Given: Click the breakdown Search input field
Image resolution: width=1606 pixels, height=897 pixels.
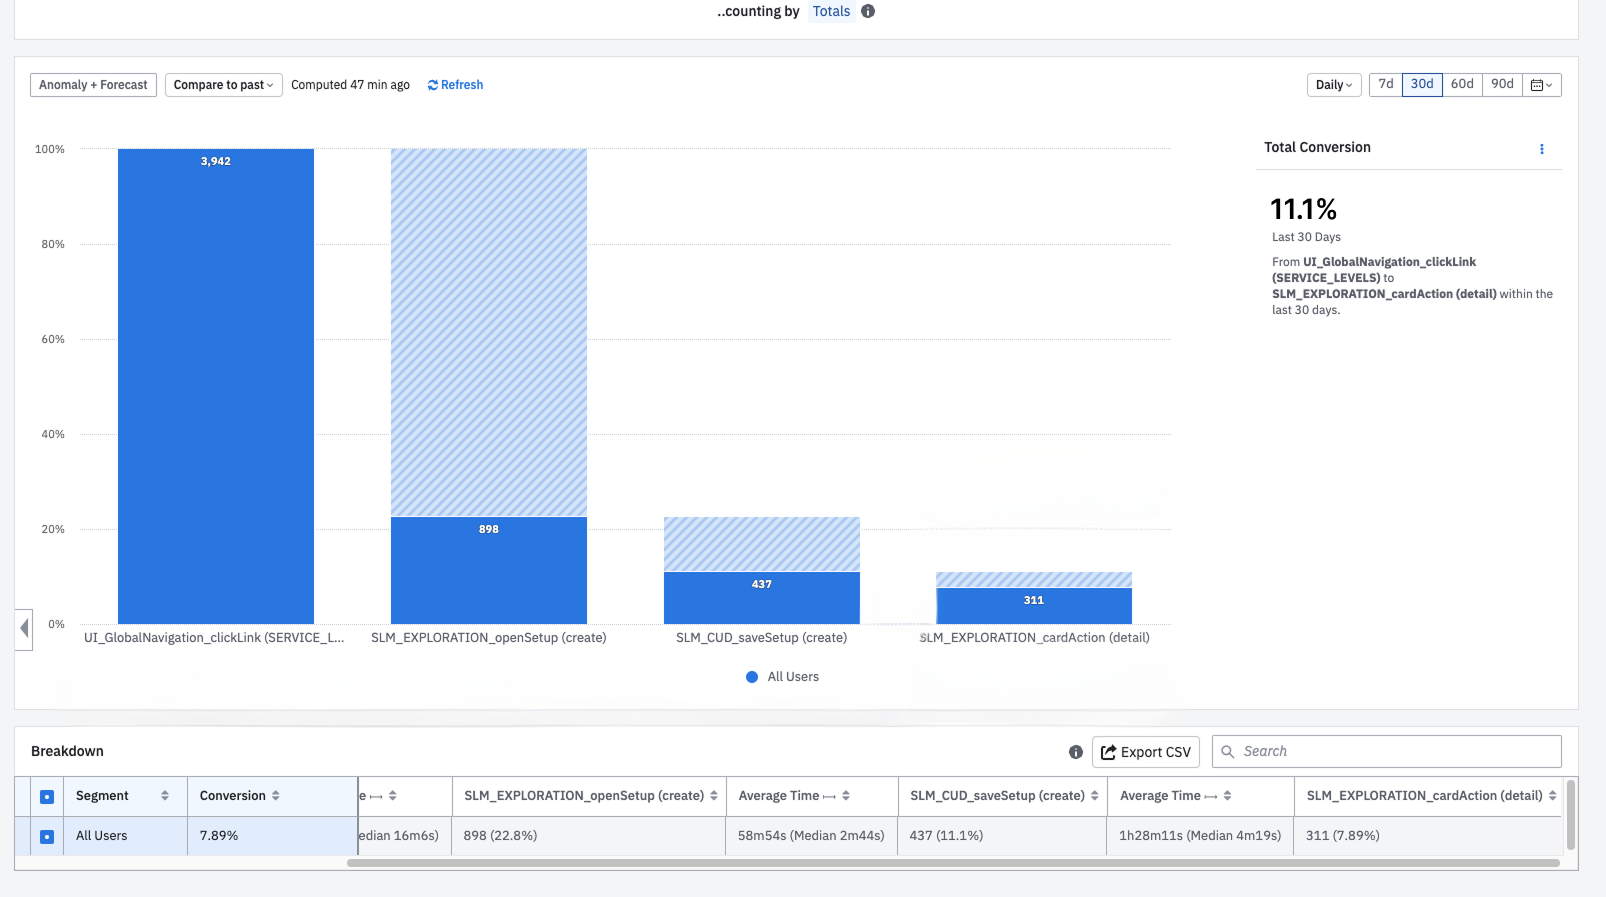Looking at the screenshot, I should tap(1387, 752).
